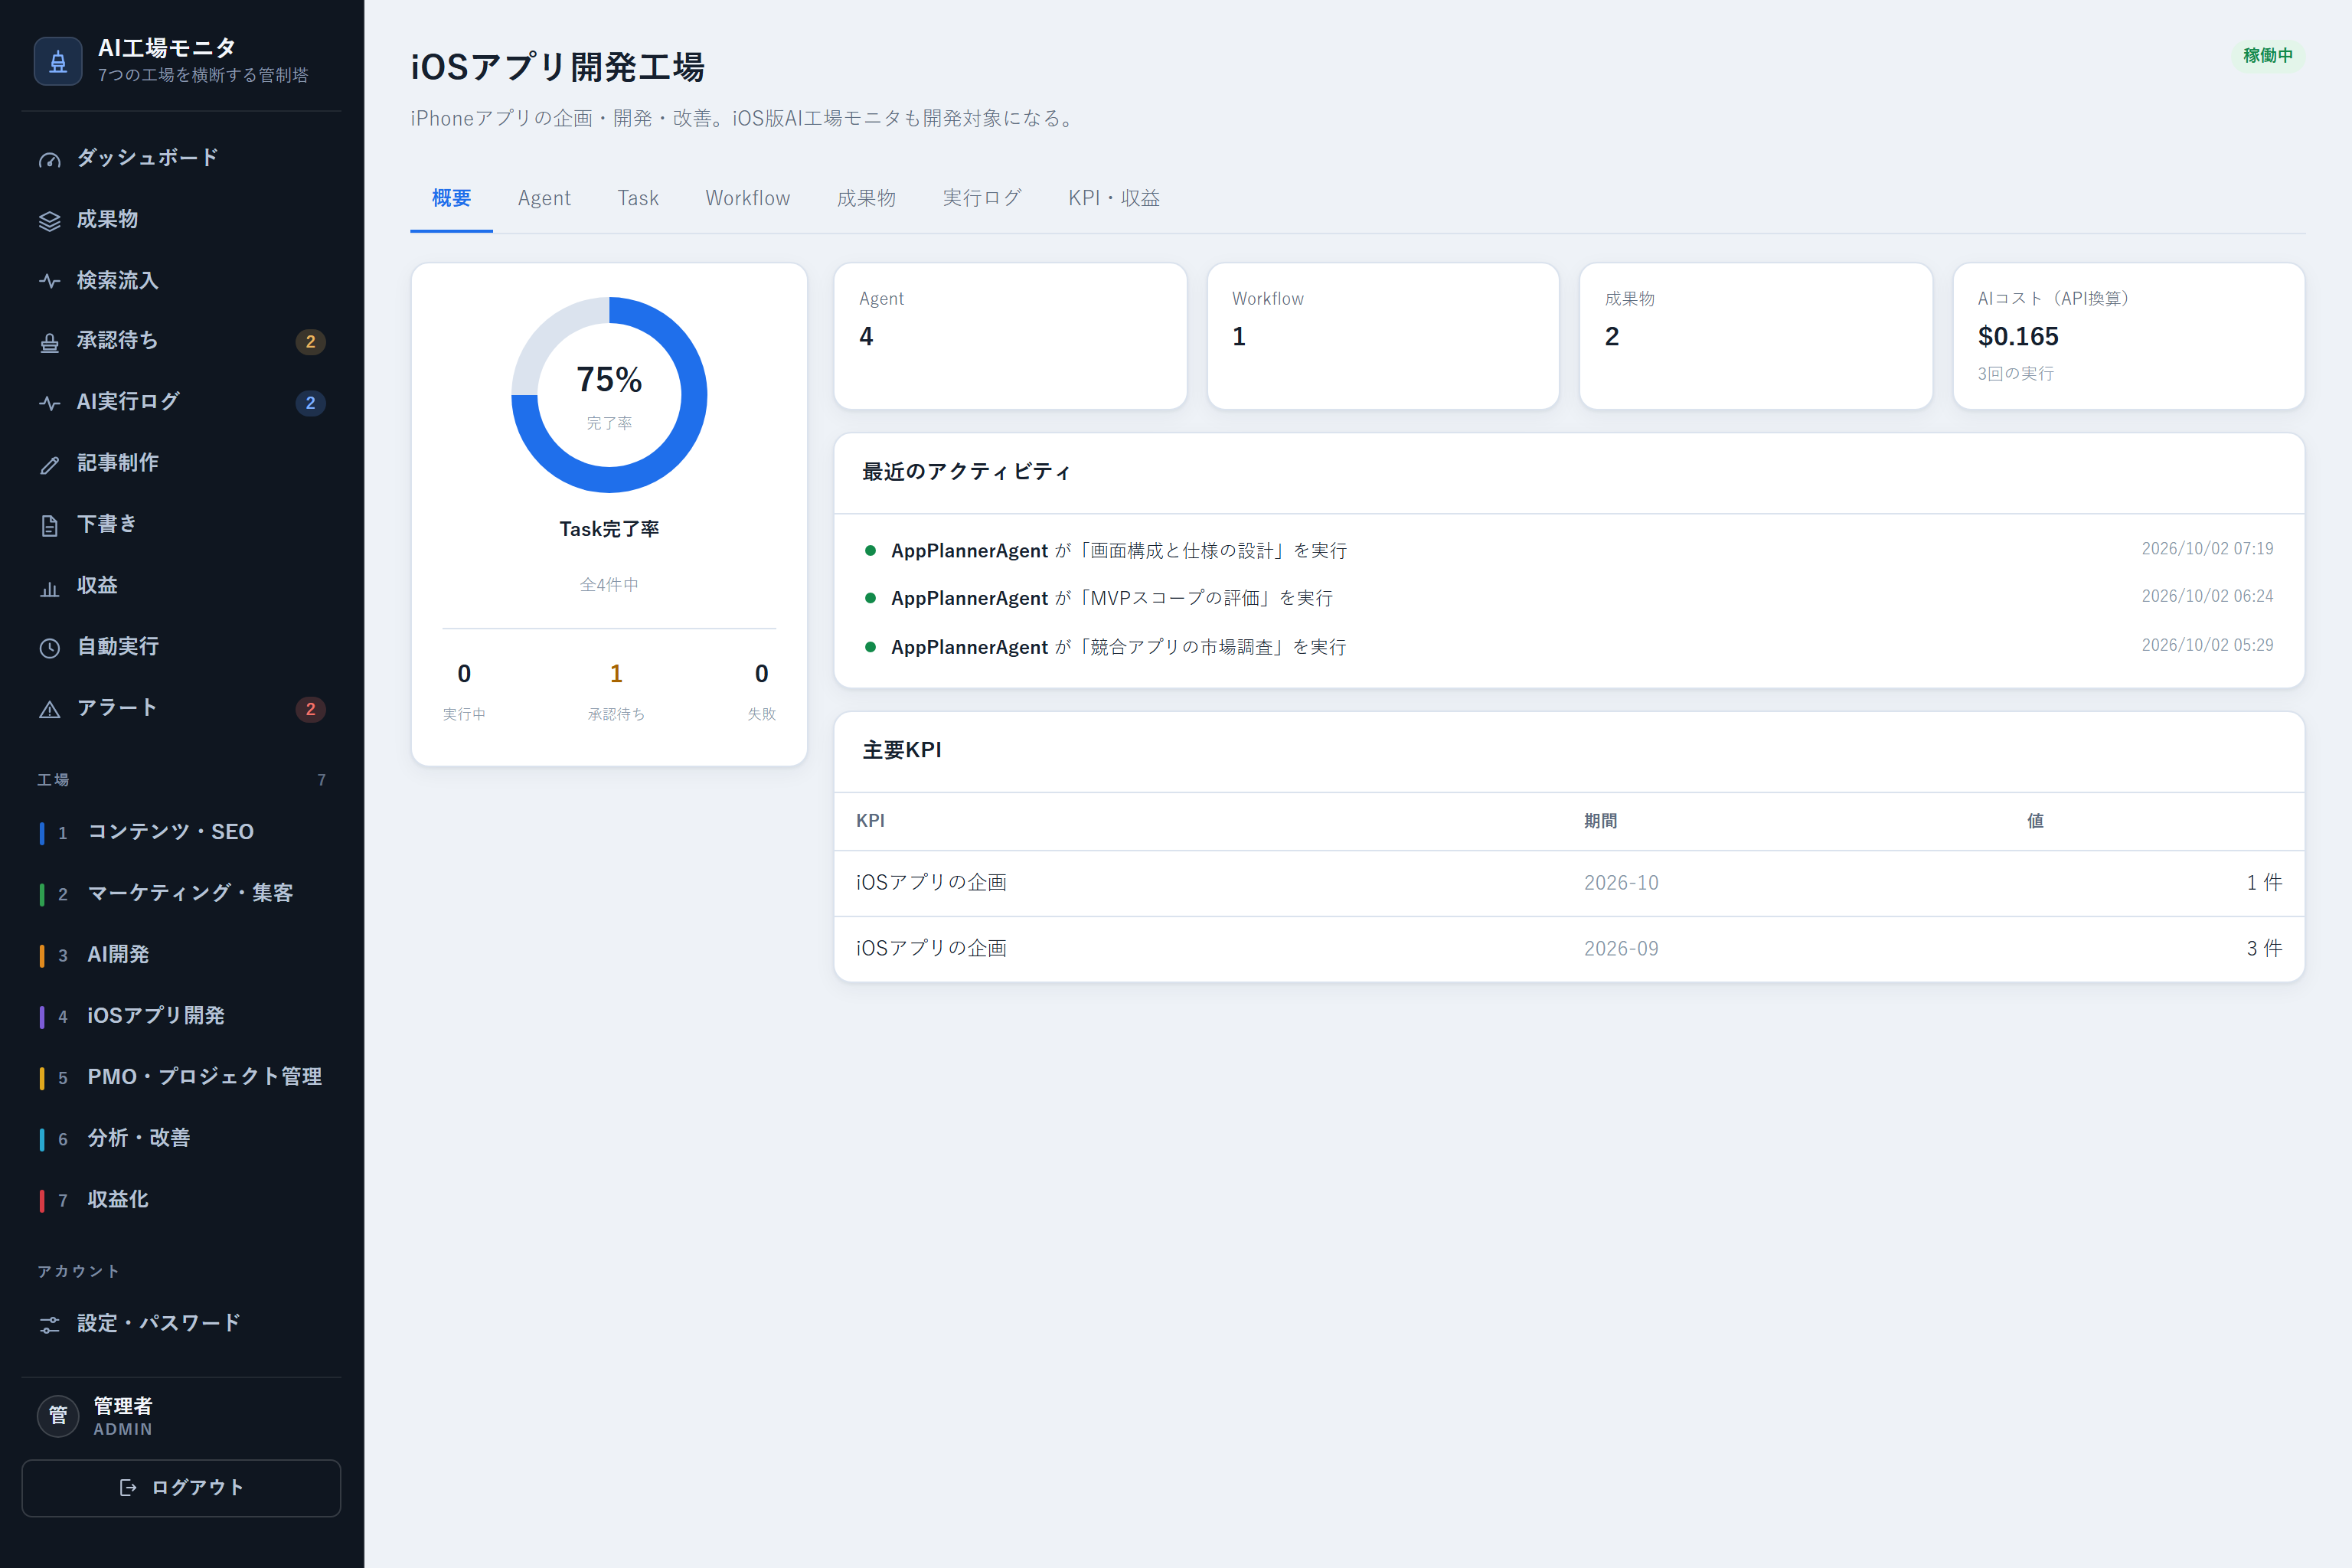Switch to the Agent tab

click(x=544, y=198)
